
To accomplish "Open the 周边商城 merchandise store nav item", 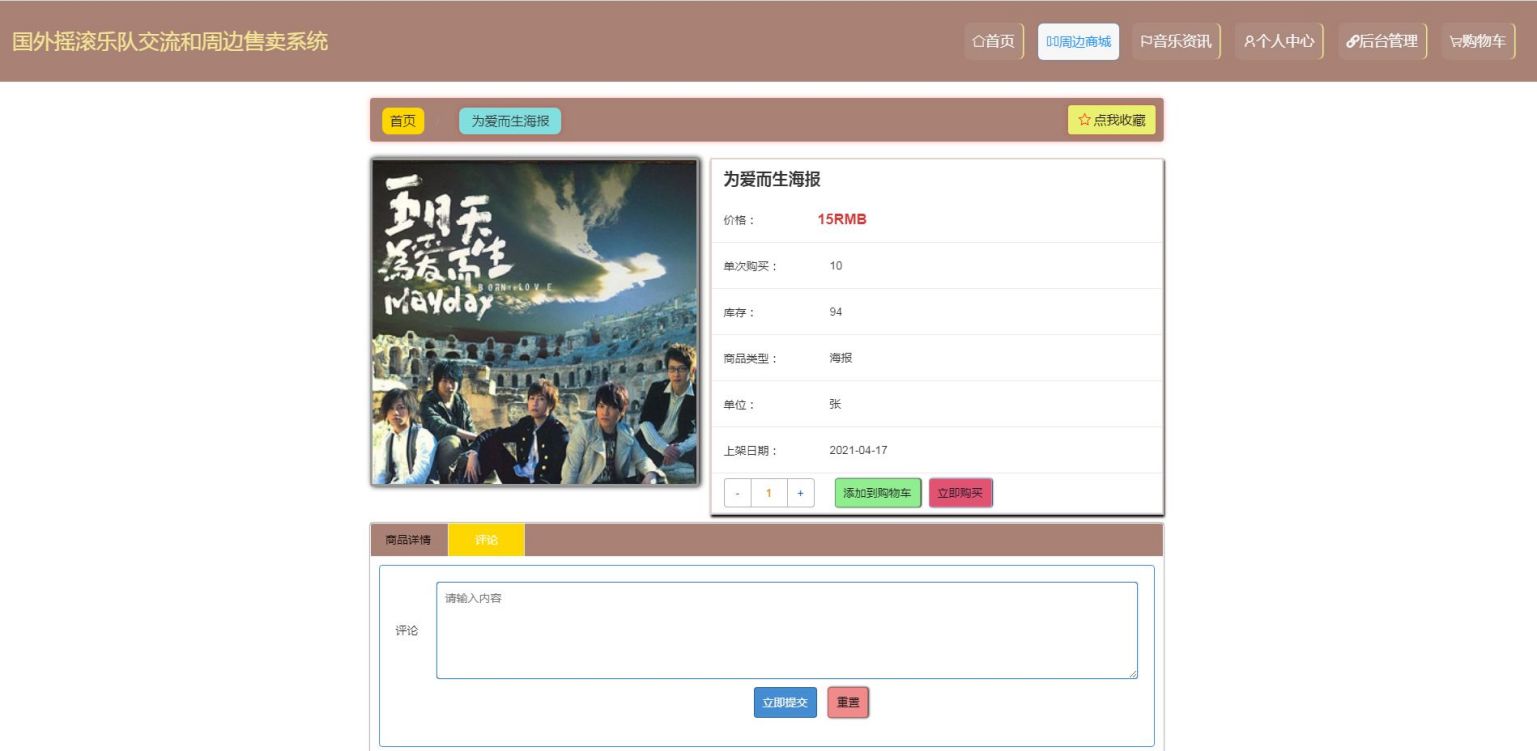I will (1078, 41).
